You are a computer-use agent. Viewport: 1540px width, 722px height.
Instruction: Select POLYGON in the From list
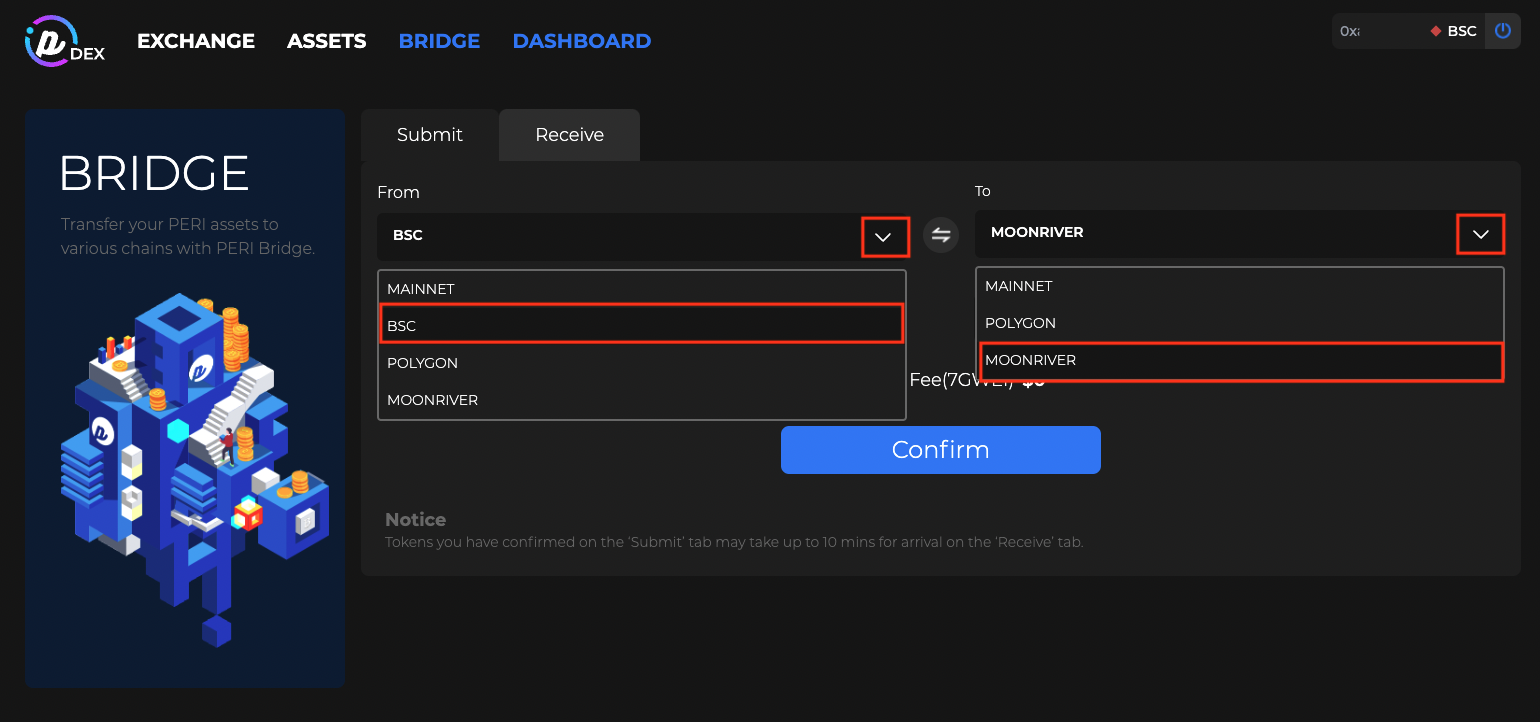[x=642, y=363]
